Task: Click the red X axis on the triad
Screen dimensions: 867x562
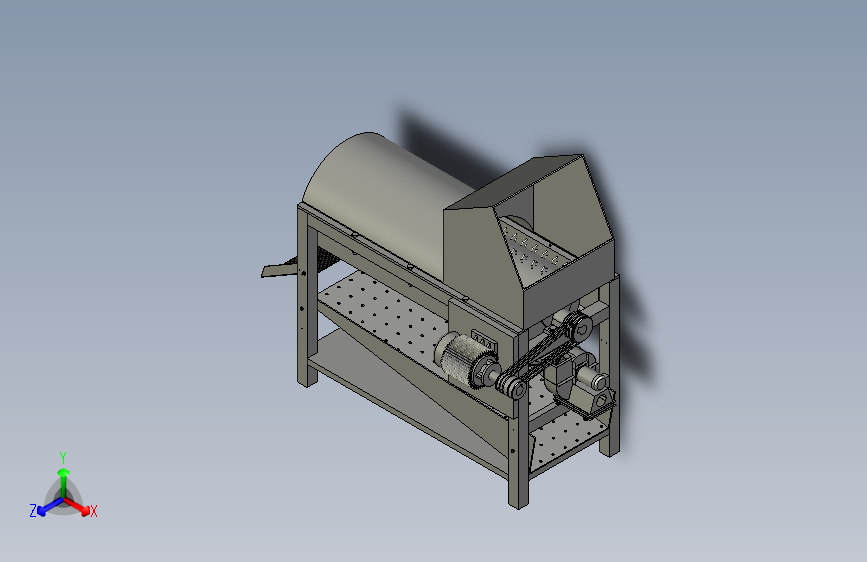Action: click(77, 506)
